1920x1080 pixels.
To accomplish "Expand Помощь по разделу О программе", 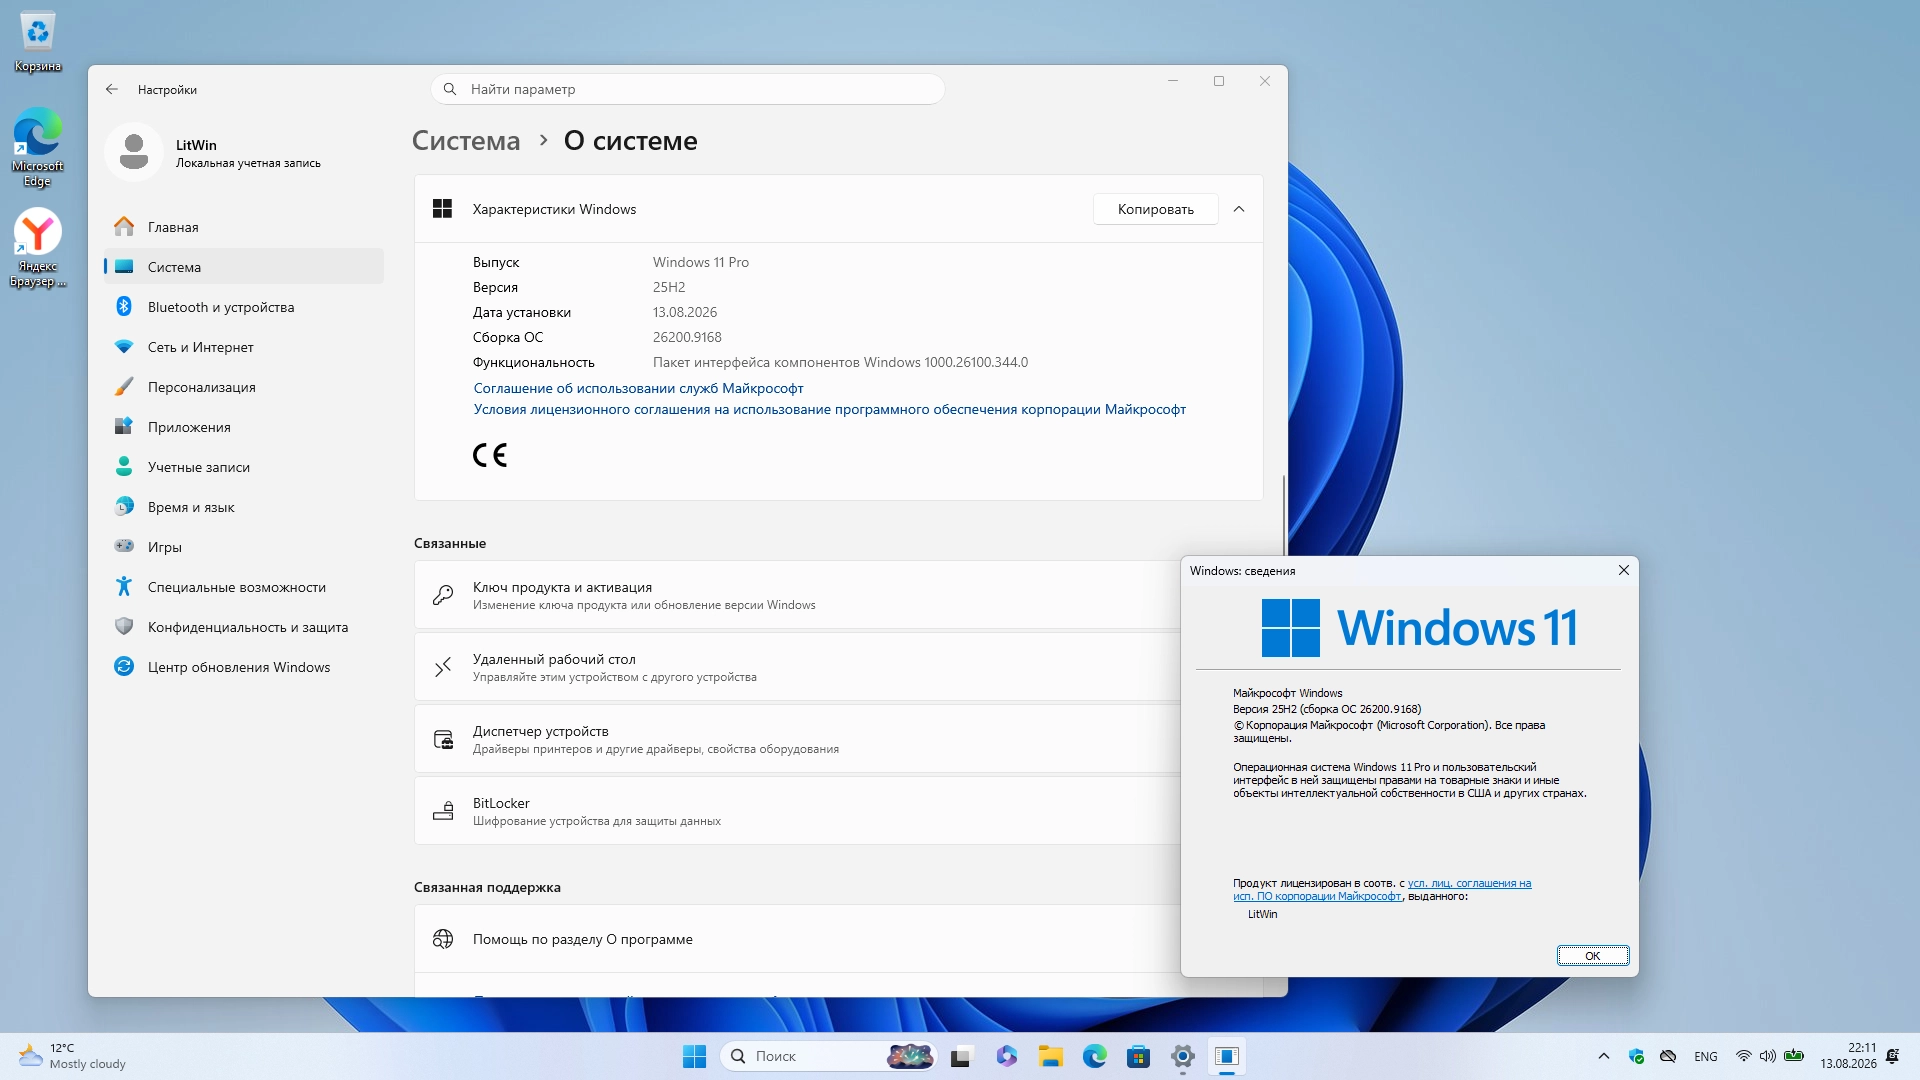I will [797, 939].
